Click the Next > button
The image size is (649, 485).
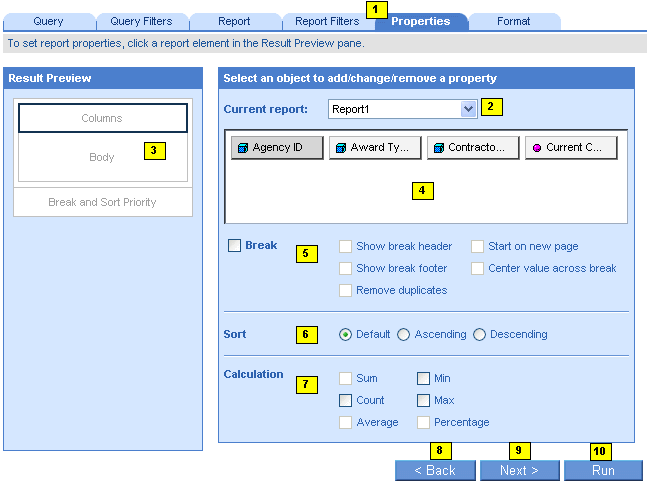click(x=519, y=471)
